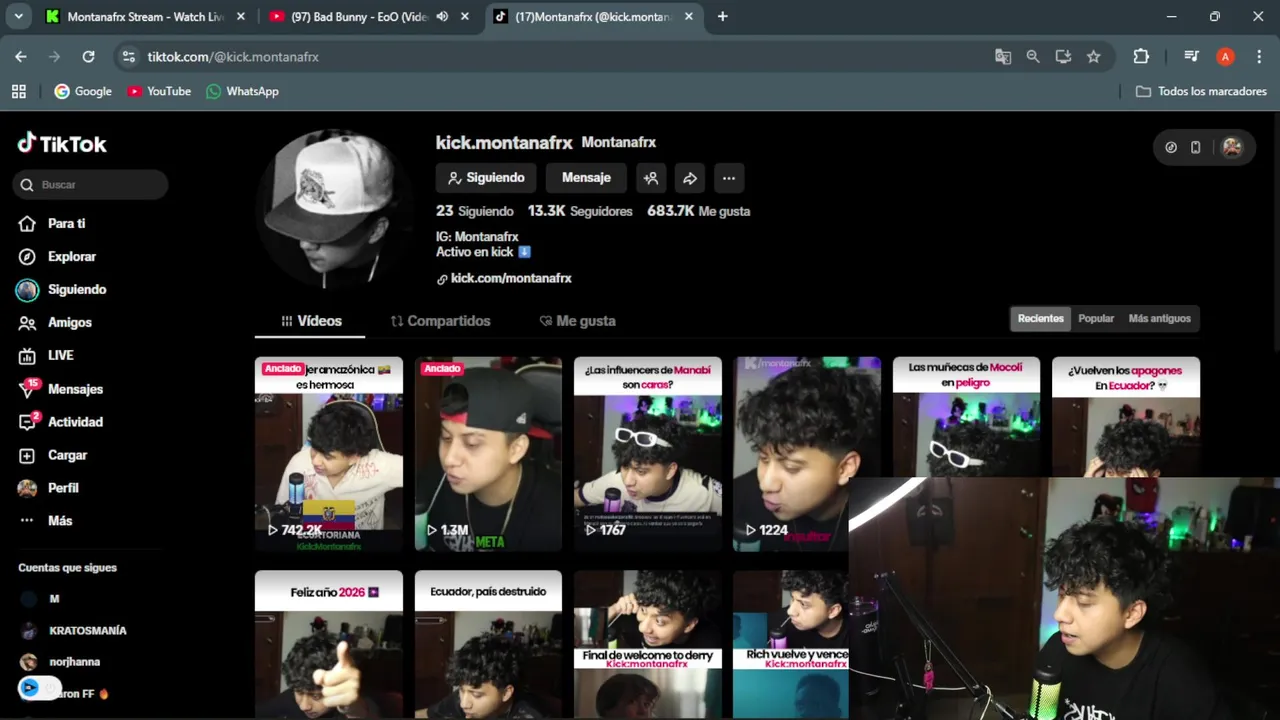View 13.3K Seguidores list

(580, 211)
